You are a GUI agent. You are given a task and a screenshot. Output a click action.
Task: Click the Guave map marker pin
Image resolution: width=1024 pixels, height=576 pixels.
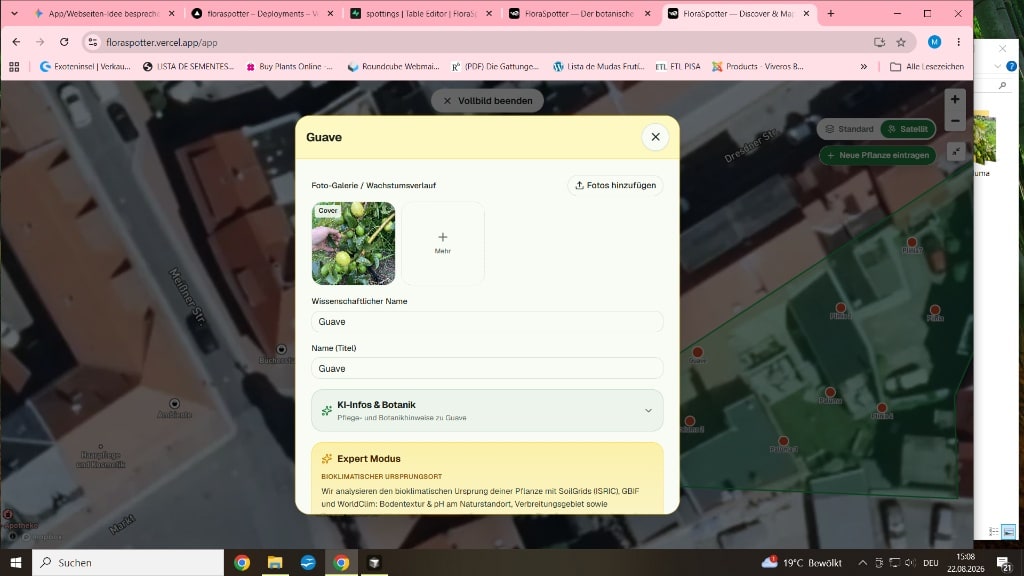[x=697, y=353]
